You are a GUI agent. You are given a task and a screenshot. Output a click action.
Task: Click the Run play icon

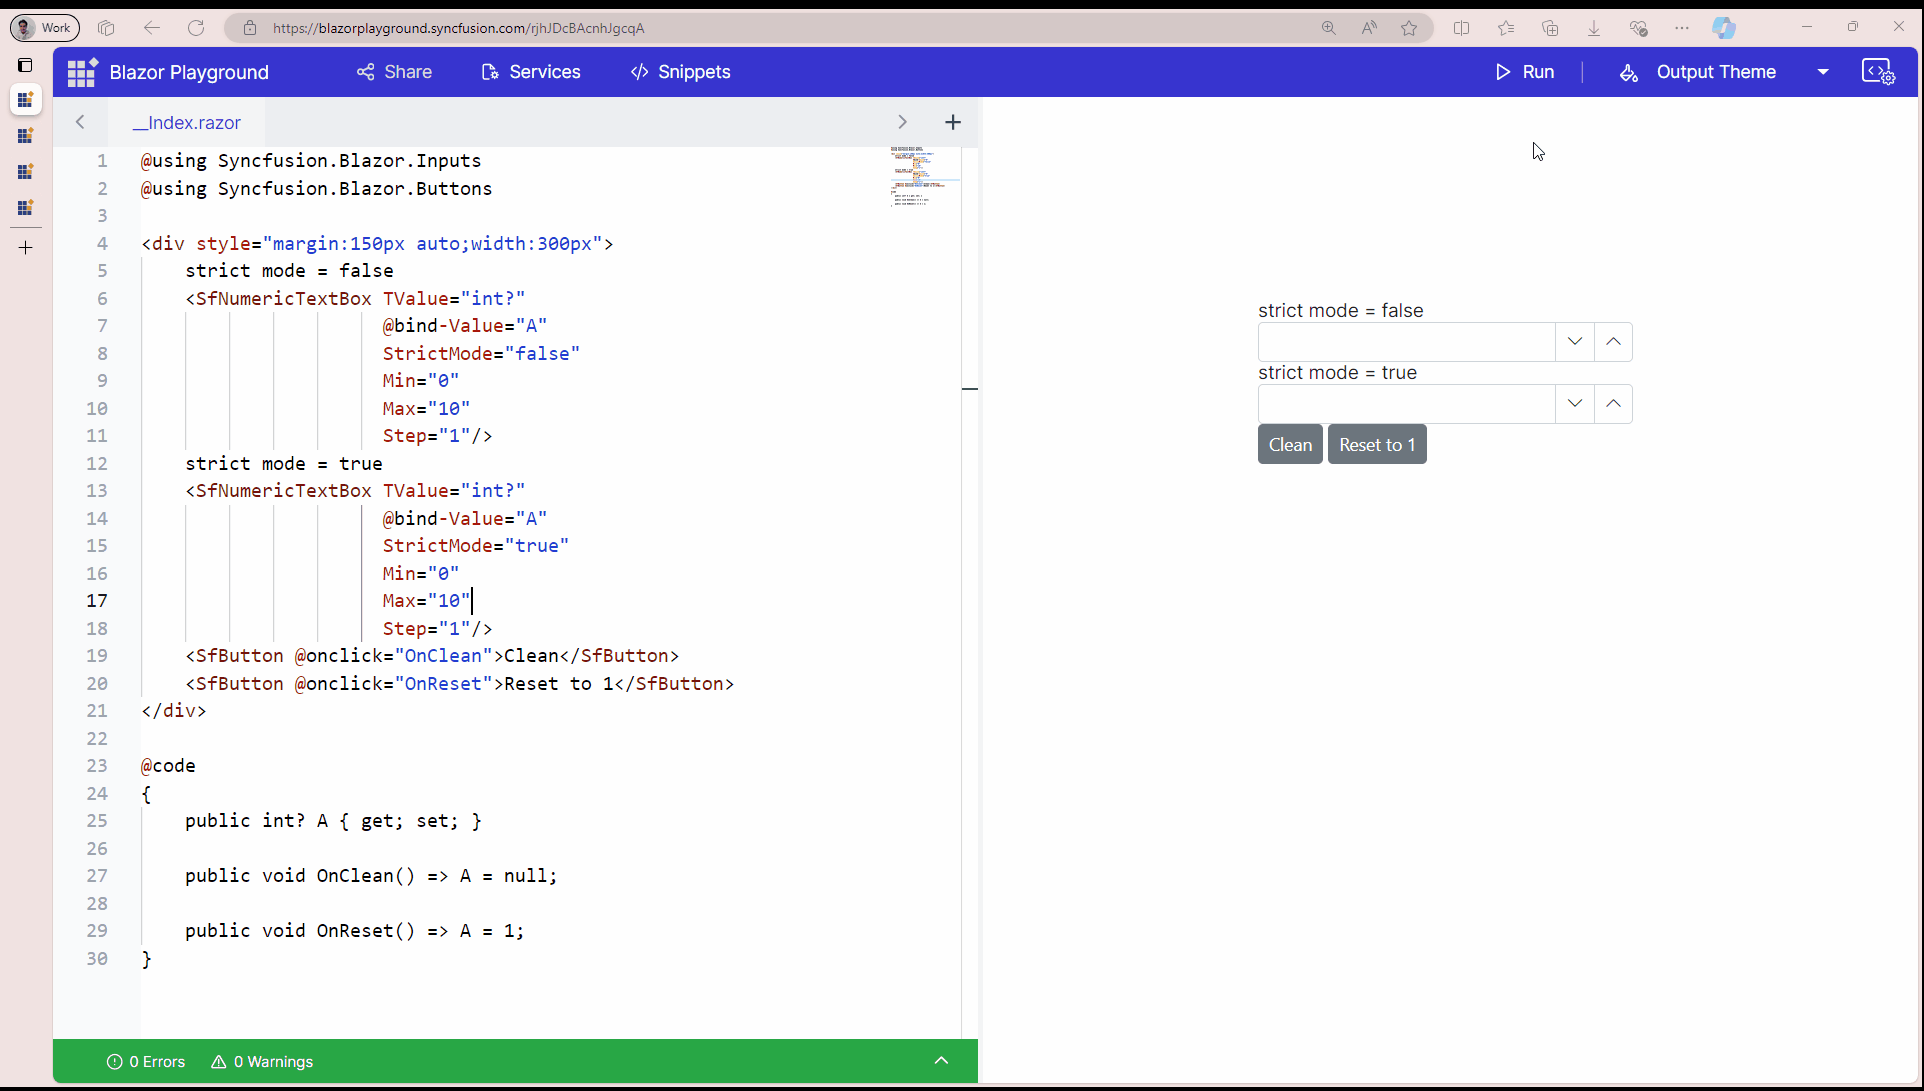tap(1502, 72)
